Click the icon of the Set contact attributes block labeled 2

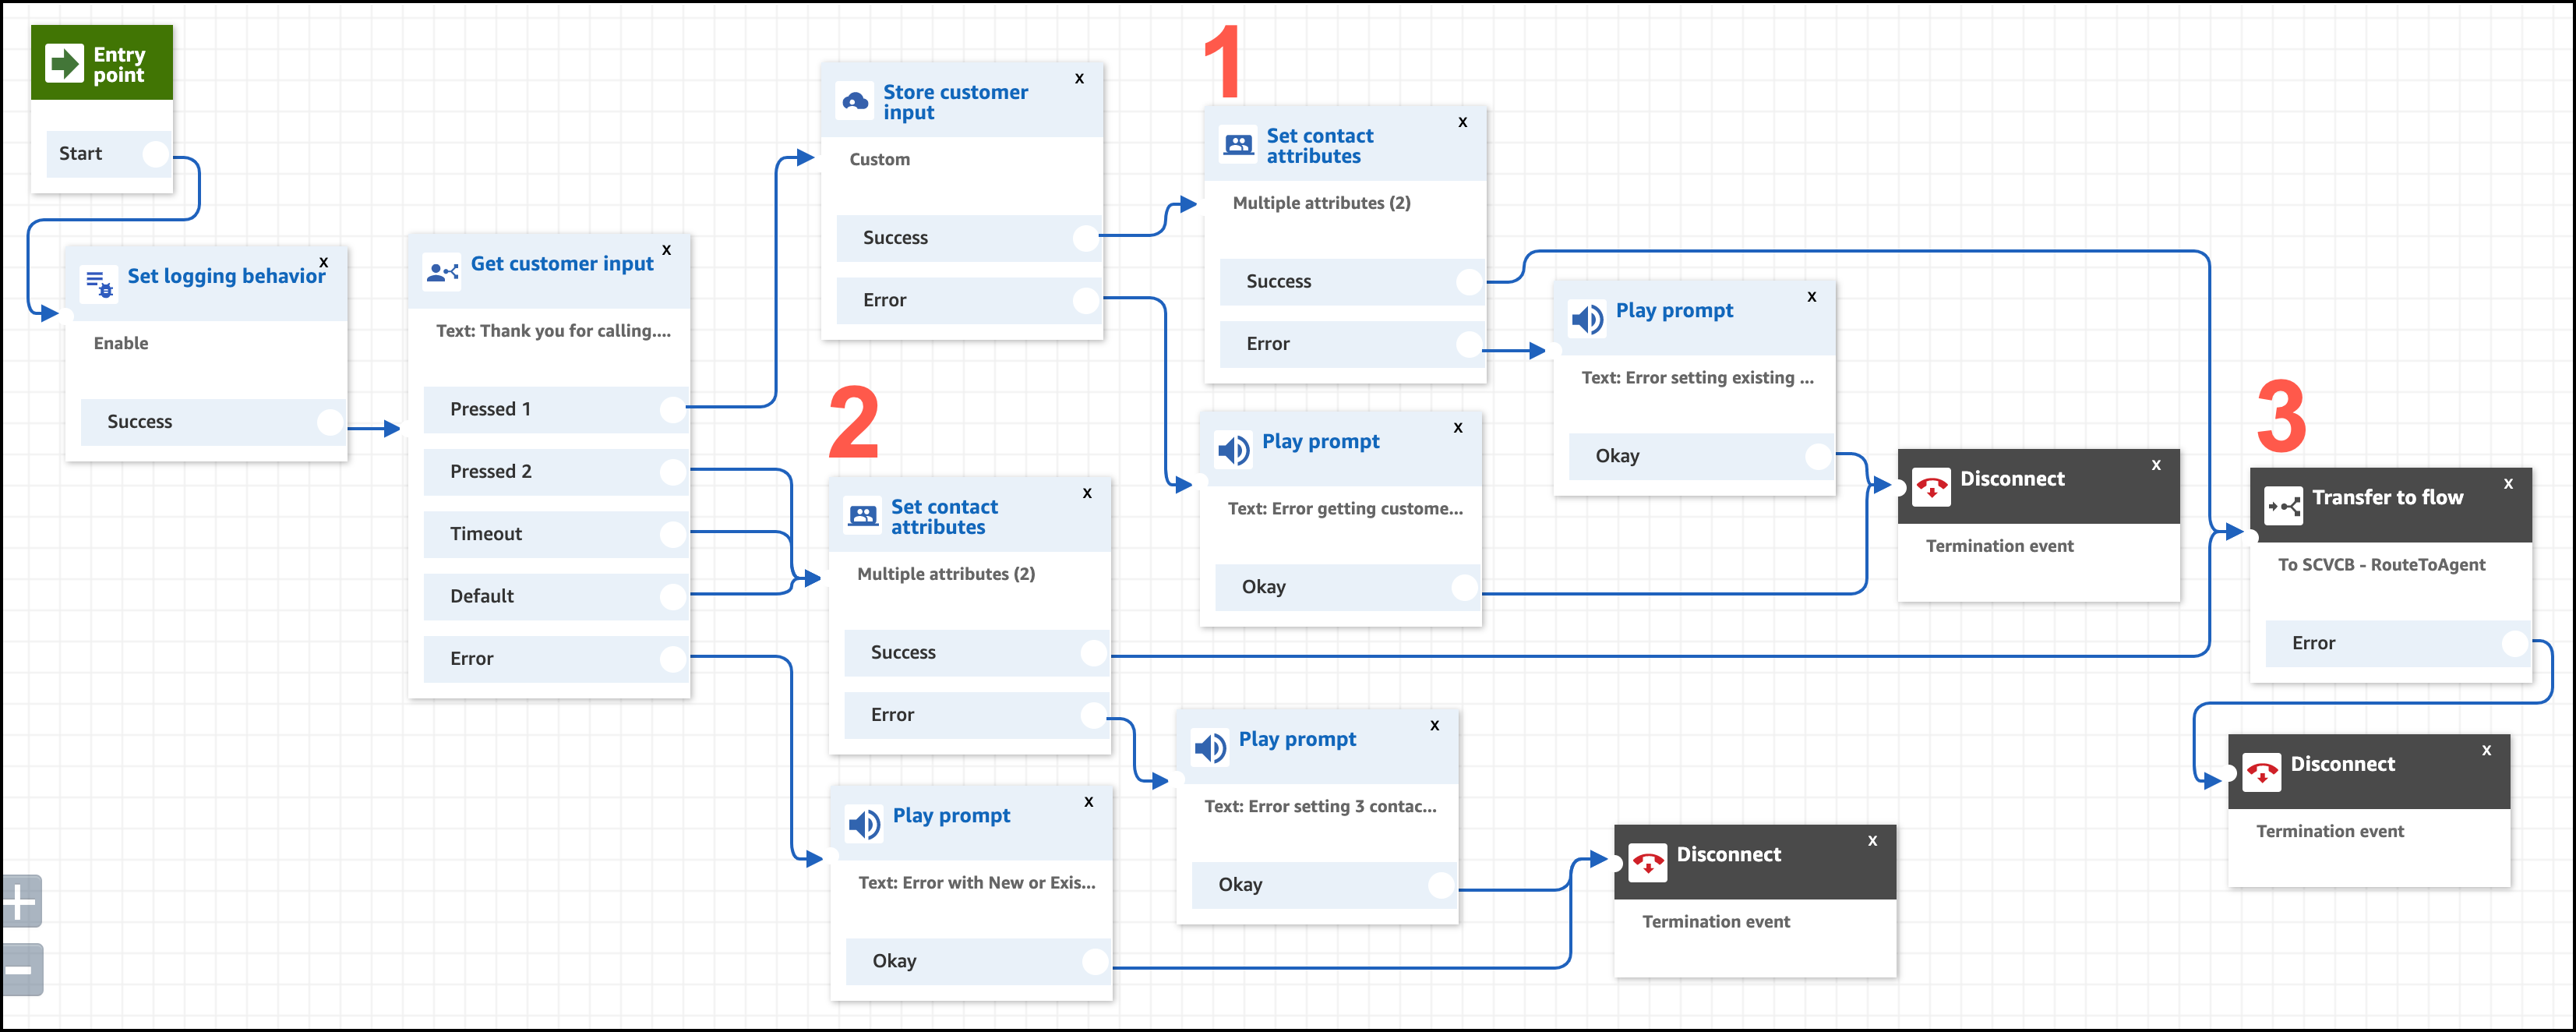pos(863,516)
